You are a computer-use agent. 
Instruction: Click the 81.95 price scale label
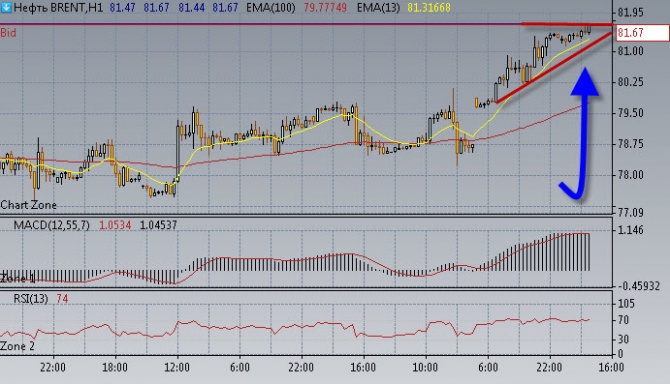coord(631,13)
